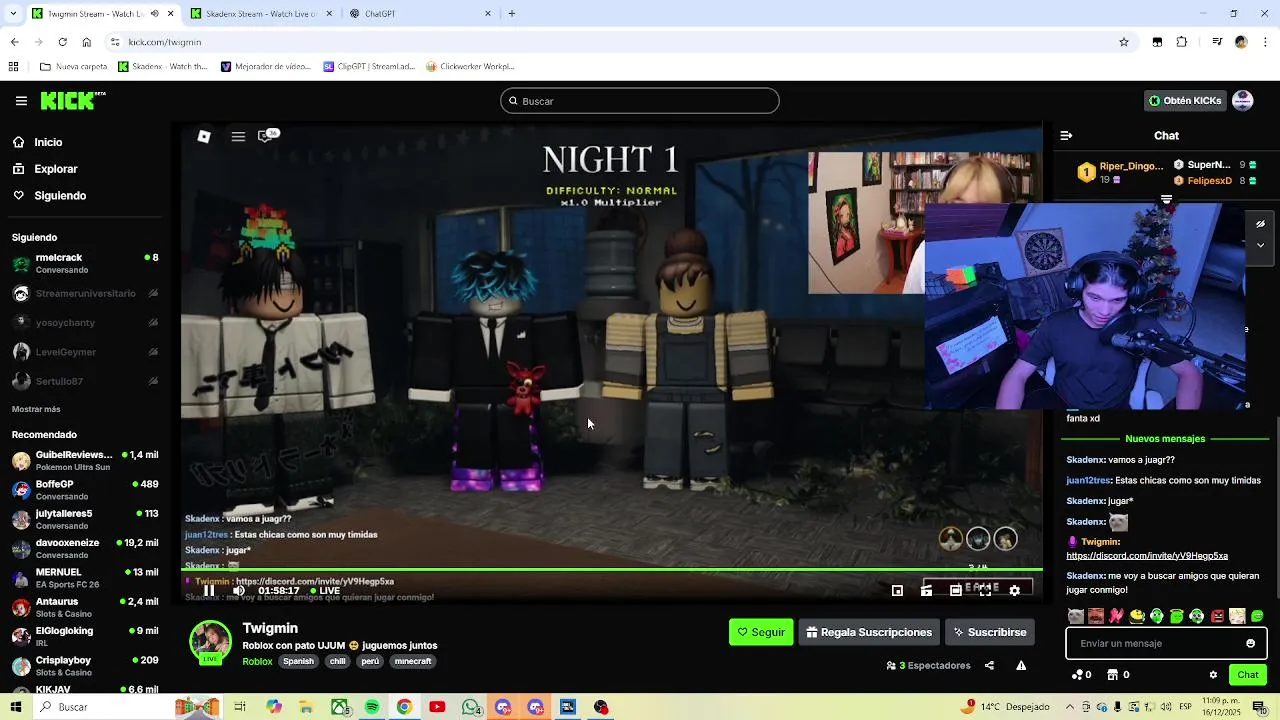
Task: Open GuibelReviews recommended channel
Action: click(x=85, y=460)
